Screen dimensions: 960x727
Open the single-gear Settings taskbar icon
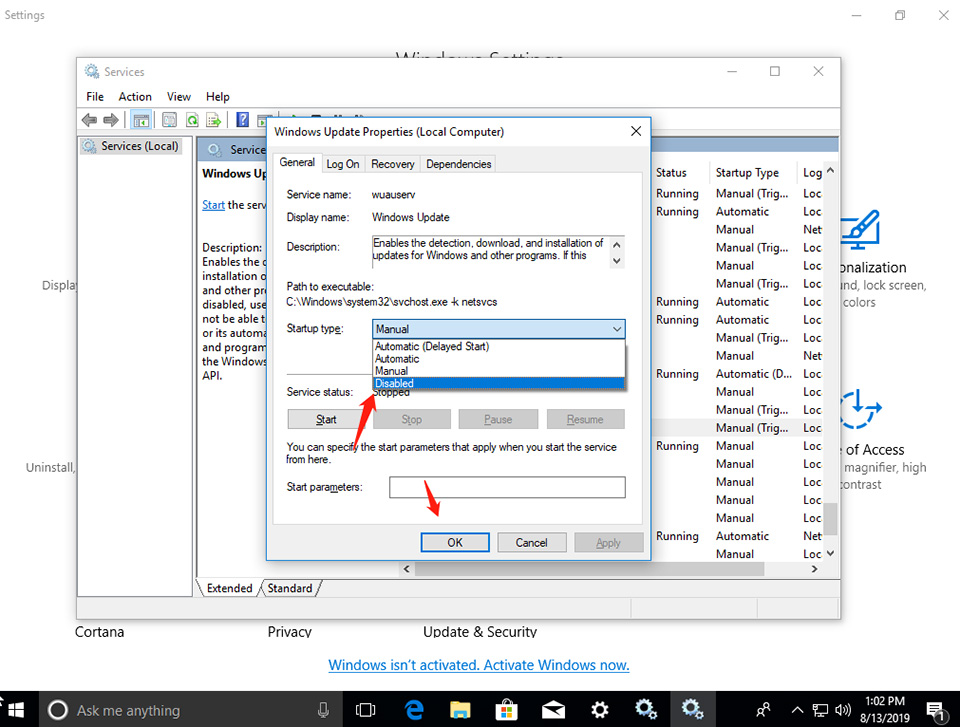(599, 710)
